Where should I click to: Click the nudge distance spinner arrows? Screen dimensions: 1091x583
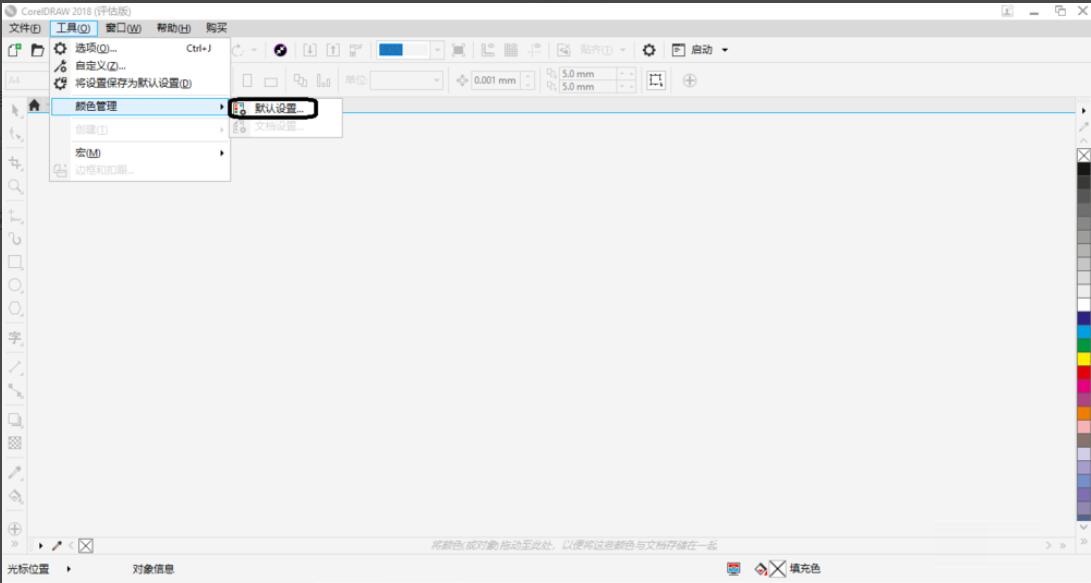[528, 81]
